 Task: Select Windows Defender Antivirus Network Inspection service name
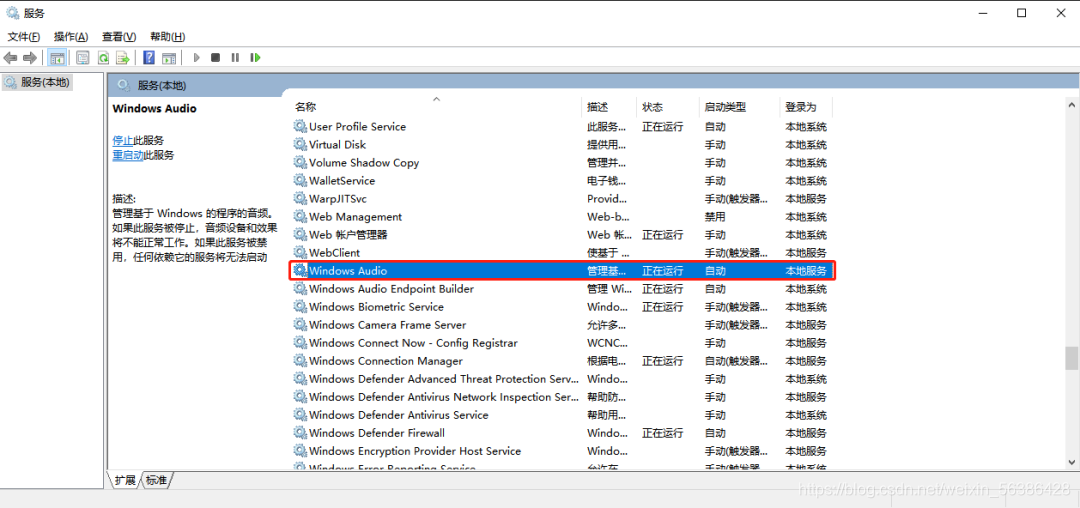click(444, 397)
